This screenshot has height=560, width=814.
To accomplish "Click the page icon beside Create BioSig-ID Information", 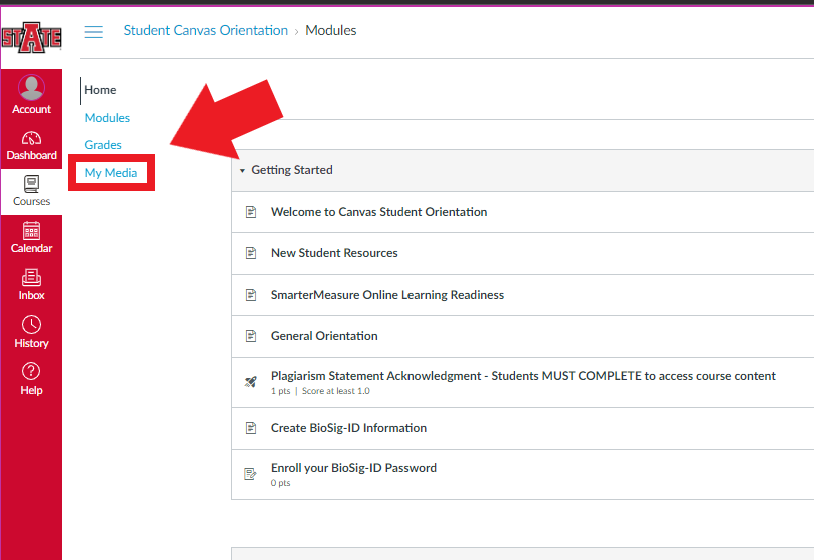I will coord(251,428).
